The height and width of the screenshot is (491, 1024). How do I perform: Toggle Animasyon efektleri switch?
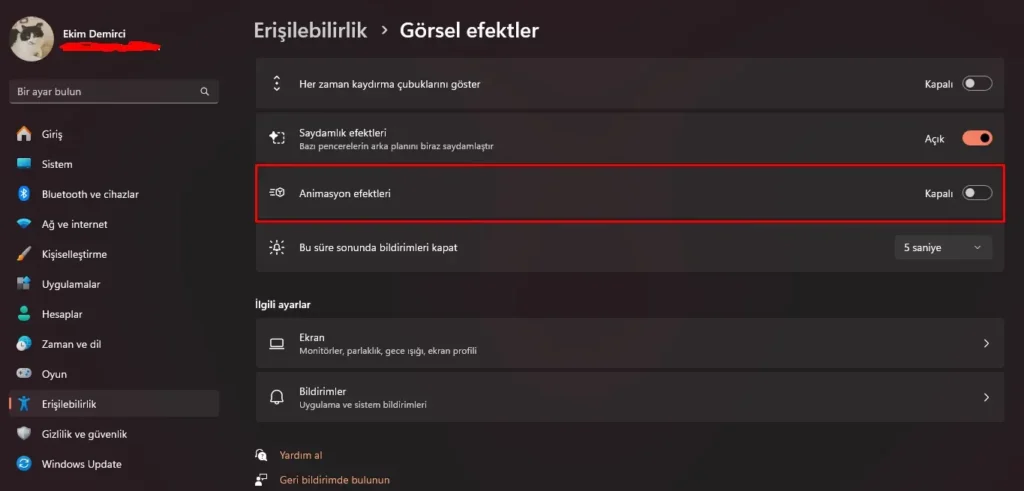(976, 193)
